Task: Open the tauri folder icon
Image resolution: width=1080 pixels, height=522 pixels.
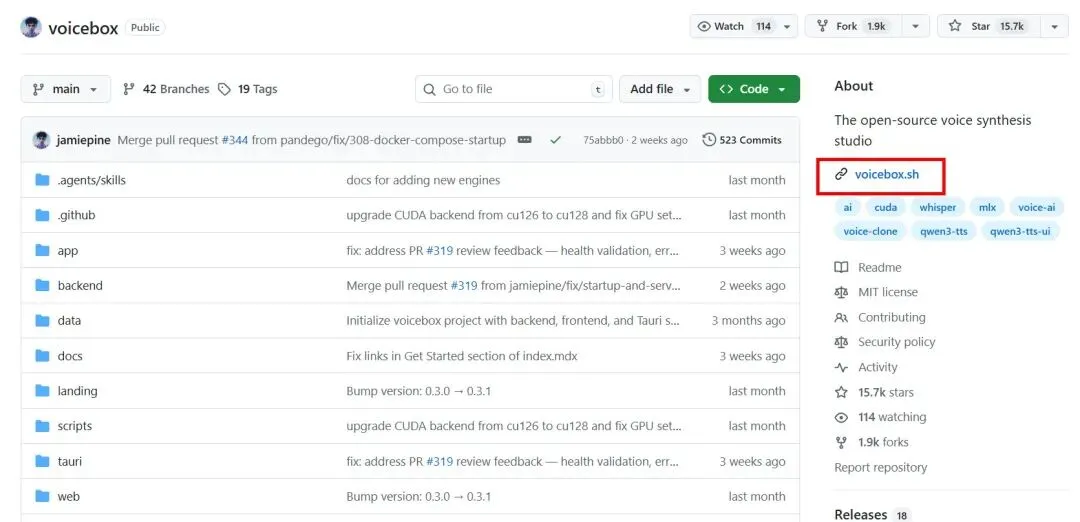Action: coord(43,461)
